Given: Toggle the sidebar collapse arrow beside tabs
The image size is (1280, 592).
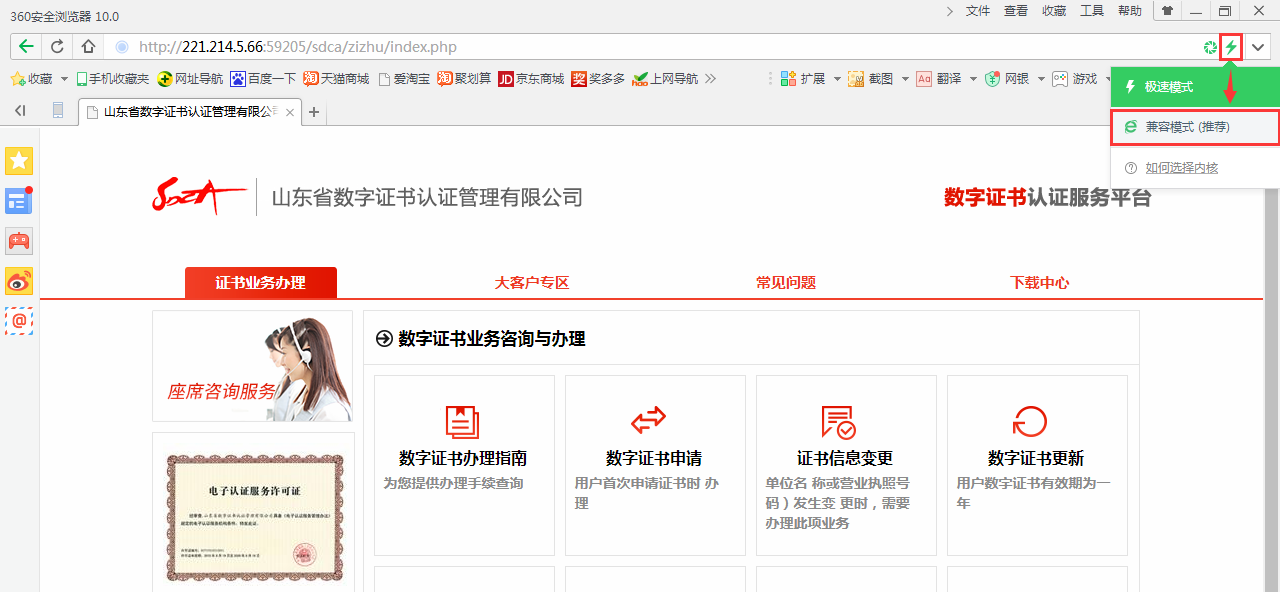Looking at the screenshot, I should [20, 111].
